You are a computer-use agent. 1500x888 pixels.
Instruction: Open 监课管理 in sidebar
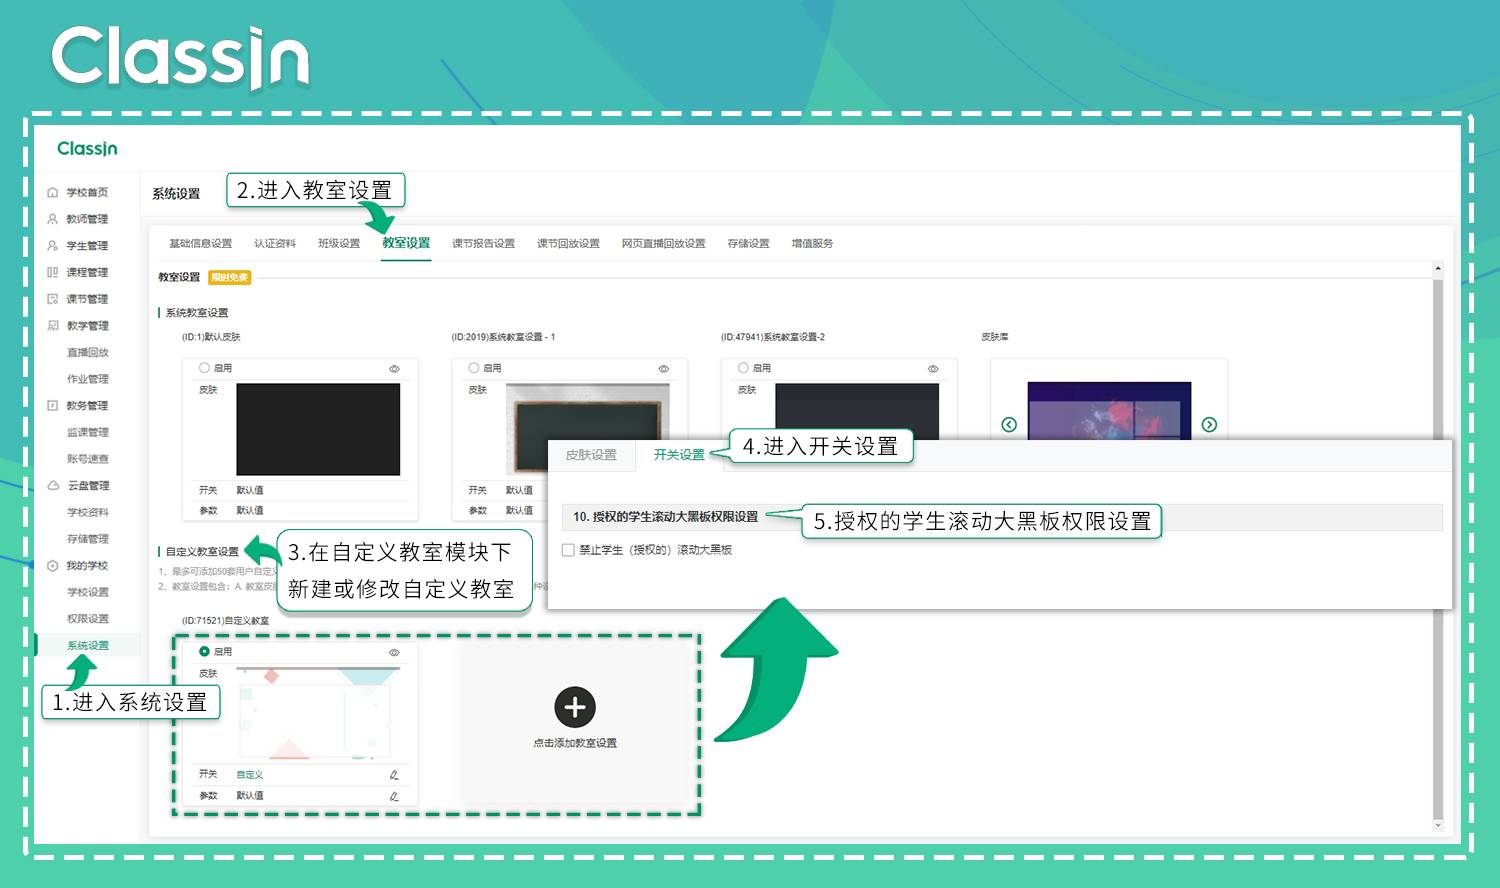[88, 432]
